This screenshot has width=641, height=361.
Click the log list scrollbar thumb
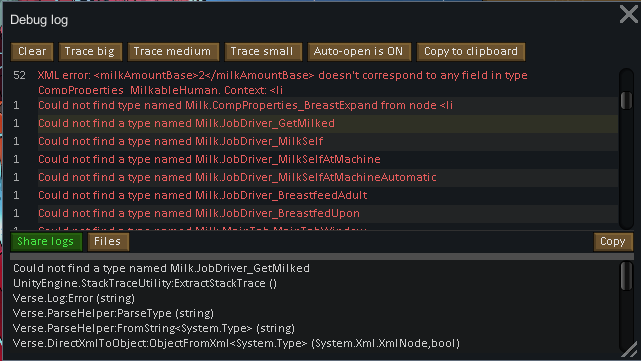pos(626,100)
